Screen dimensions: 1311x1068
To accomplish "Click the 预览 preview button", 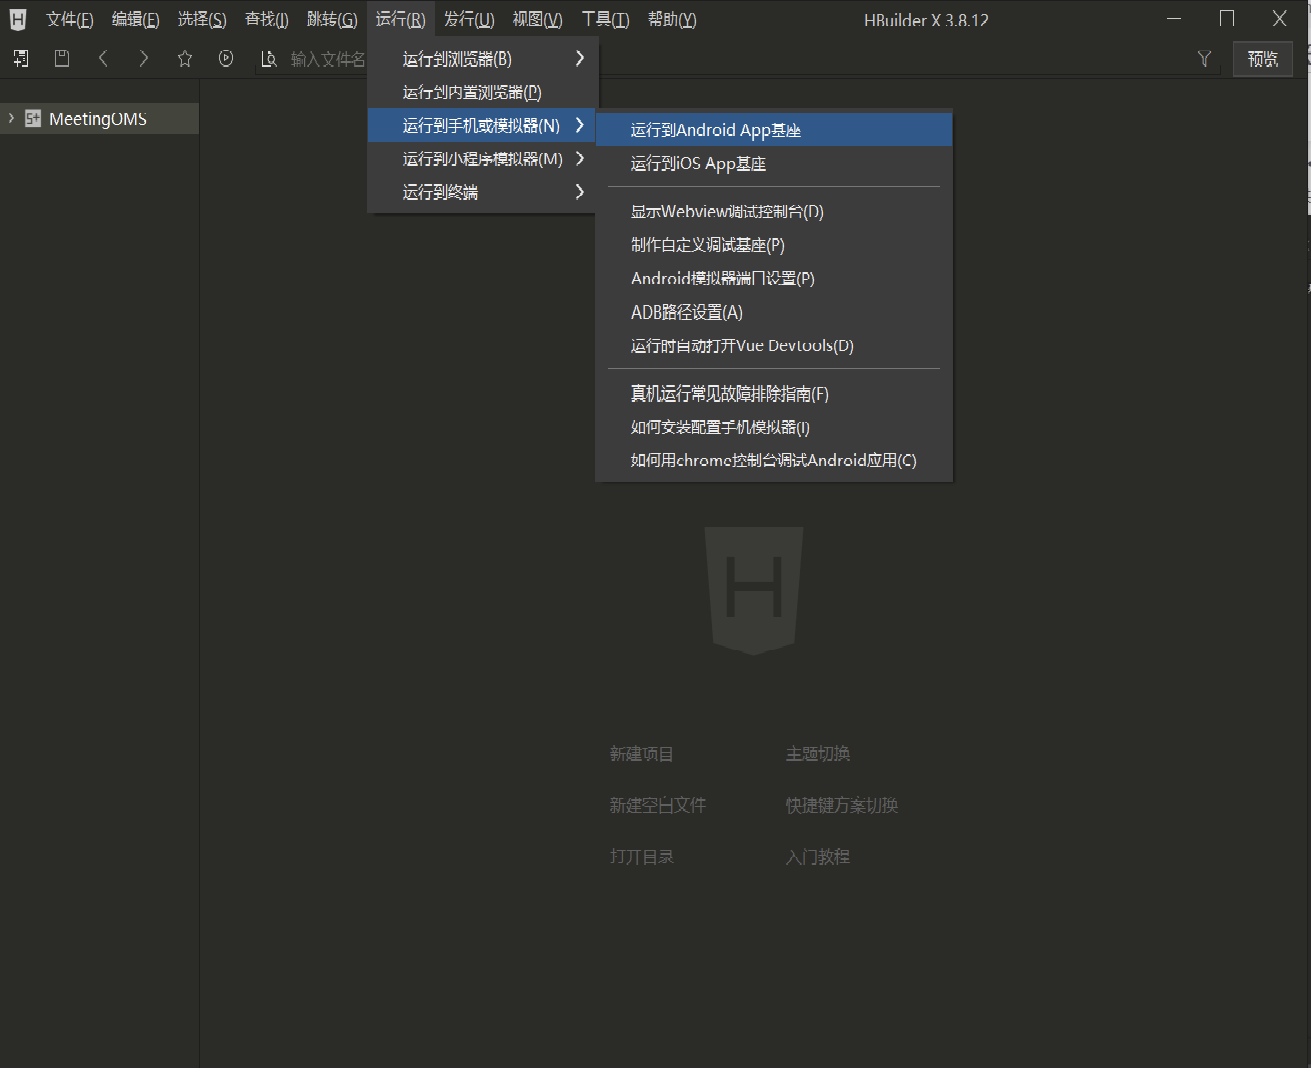I will (1262, 59).
